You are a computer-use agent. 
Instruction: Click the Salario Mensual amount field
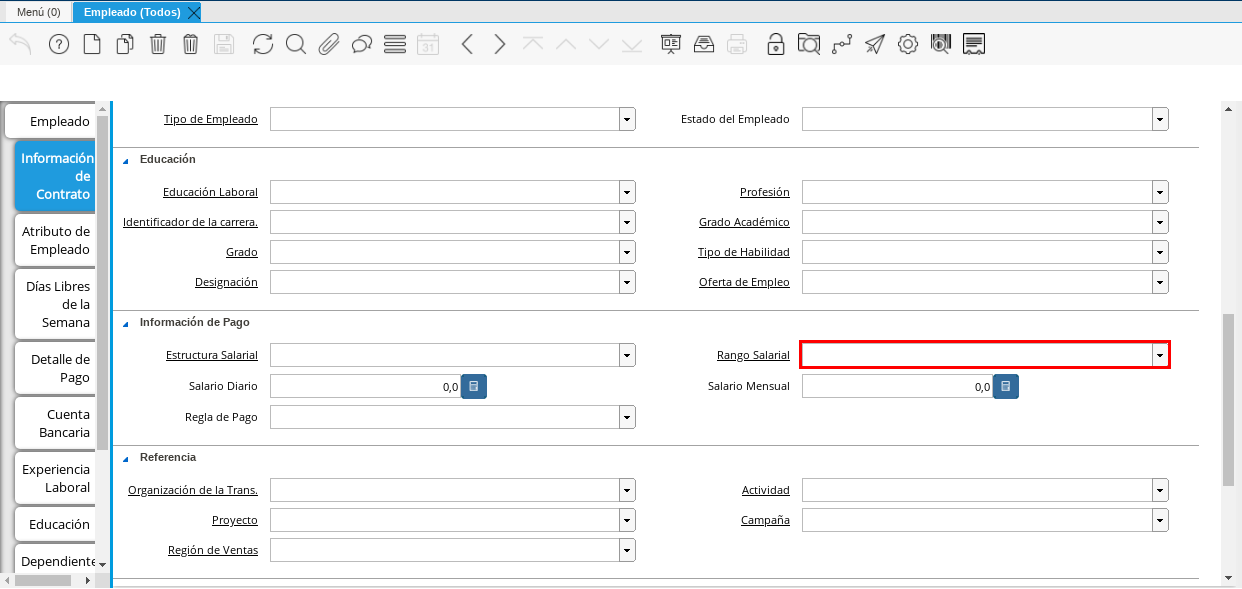[897, 386]
